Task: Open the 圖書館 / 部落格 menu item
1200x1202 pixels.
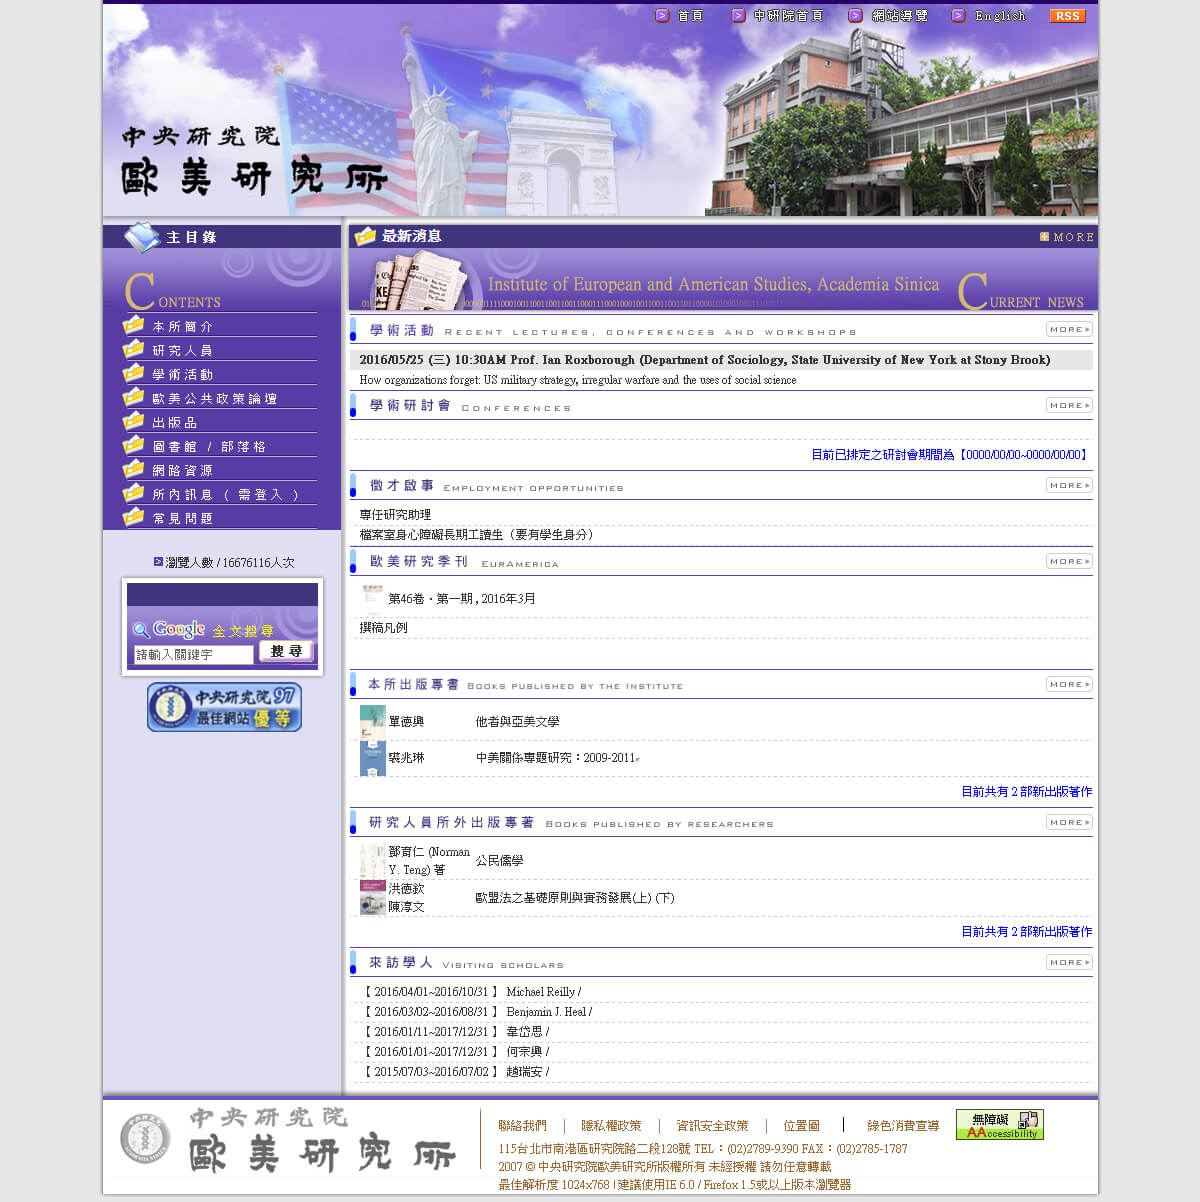Action: [x=209, y=447]
